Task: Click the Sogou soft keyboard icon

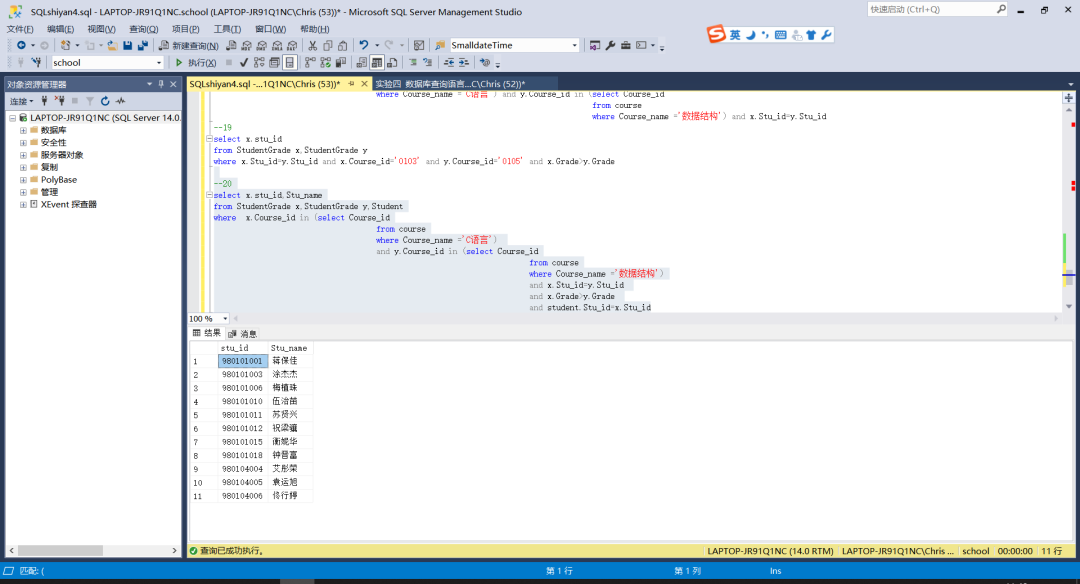Action: pos(780,35)
